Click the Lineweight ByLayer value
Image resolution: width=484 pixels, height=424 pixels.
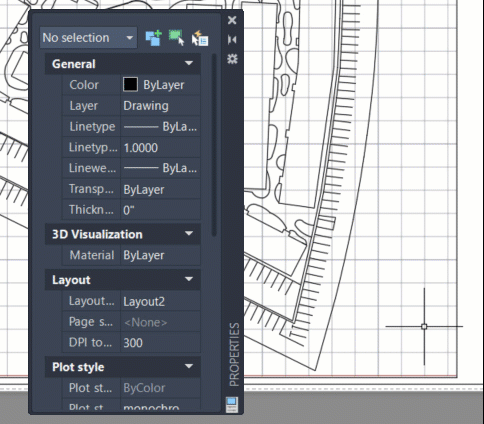pos(160,168)
